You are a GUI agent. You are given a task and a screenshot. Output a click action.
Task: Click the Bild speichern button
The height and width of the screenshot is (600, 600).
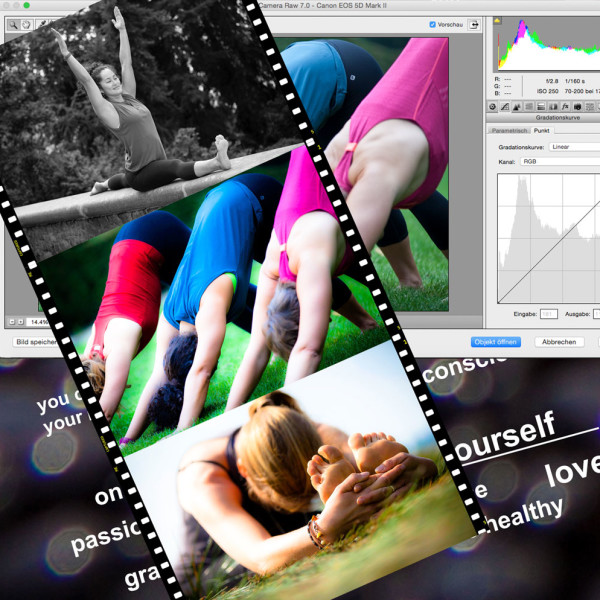[x=36, y=342]
